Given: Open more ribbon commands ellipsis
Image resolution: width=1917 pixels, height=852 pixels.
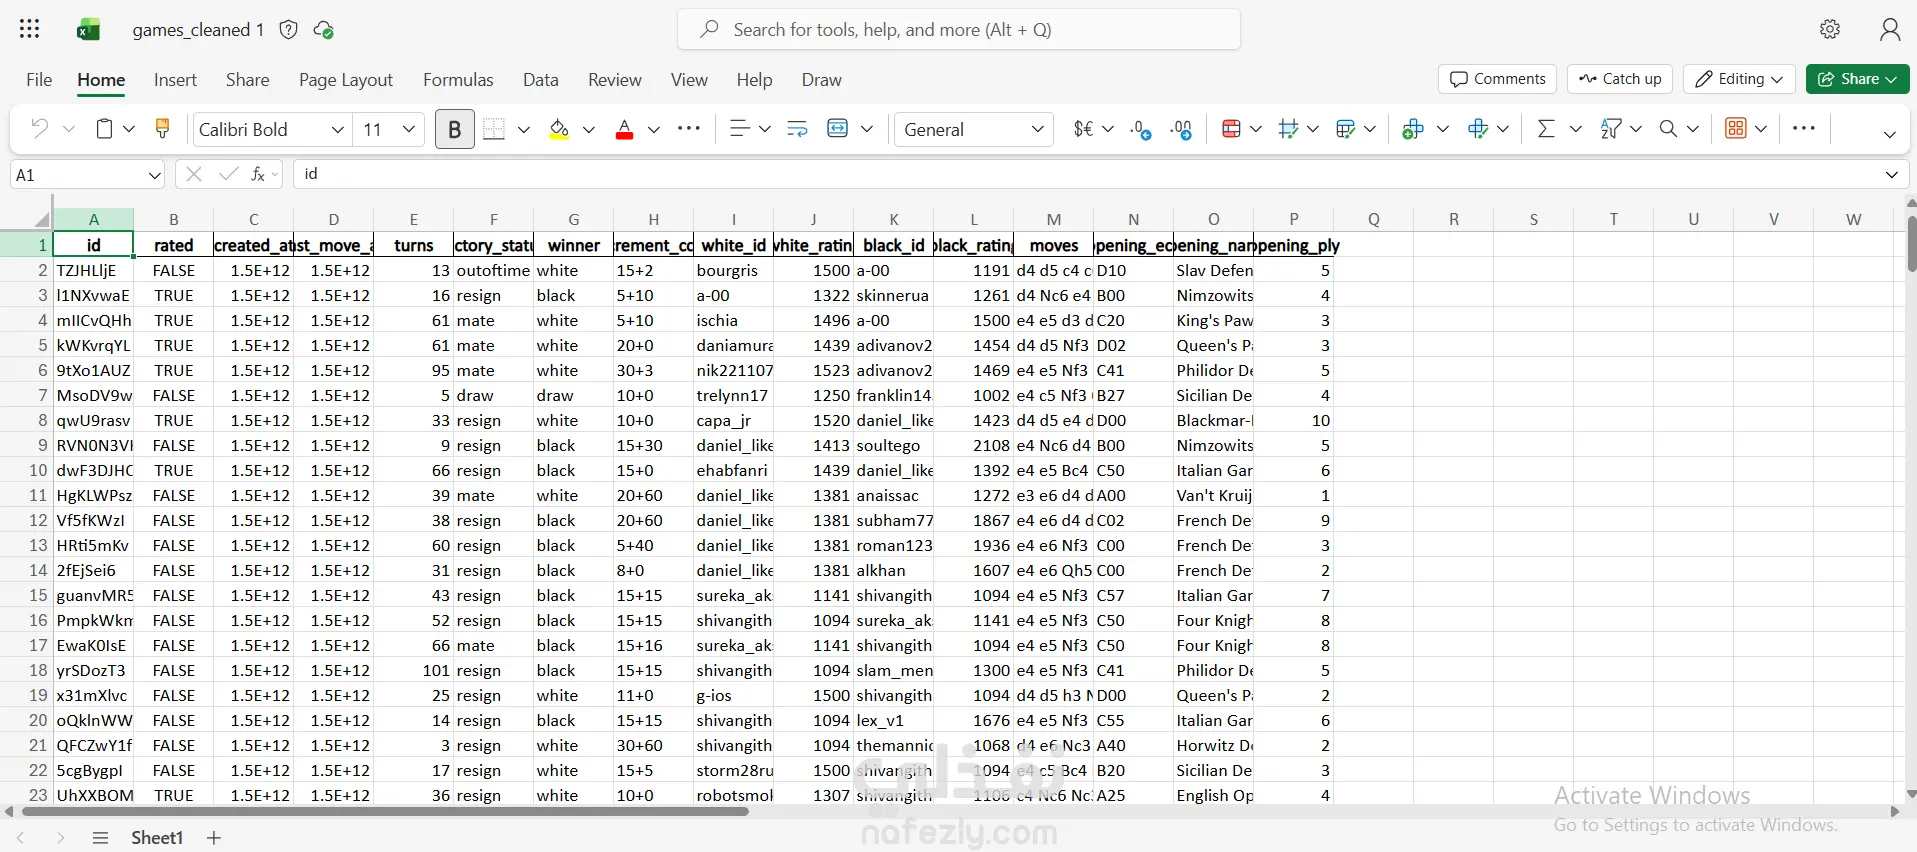Looking at the screenshot, I should pyautogui.click(x=1804, y=128).
